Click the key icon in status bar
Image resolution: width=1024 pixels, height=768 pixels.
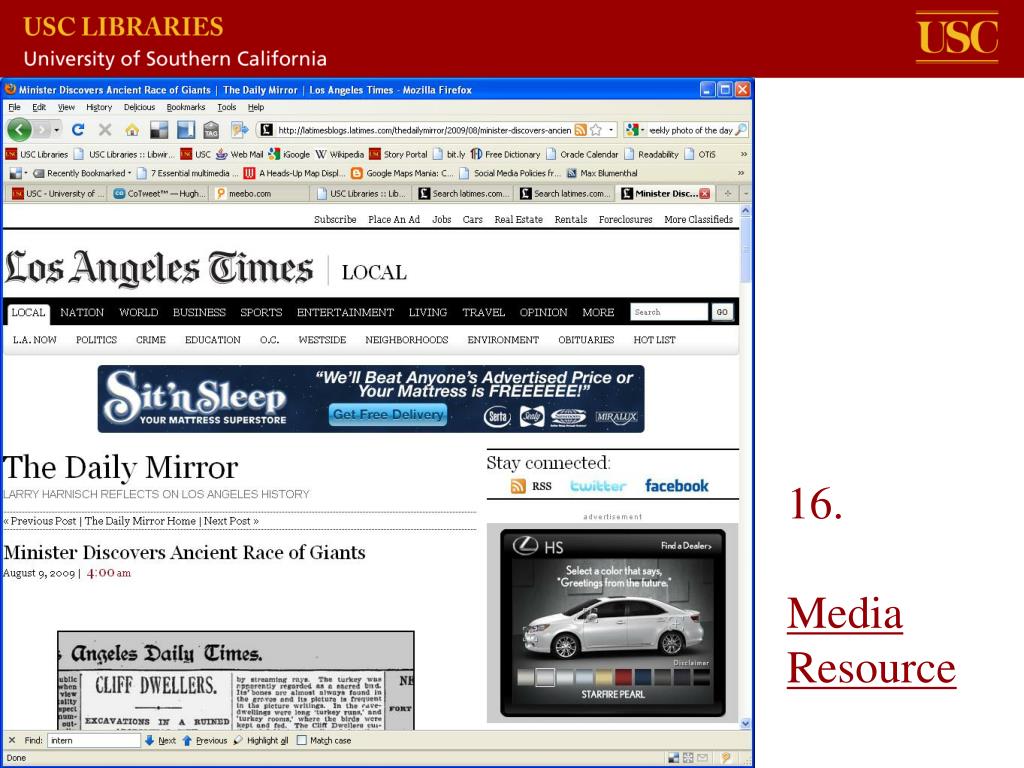tap(725, 758)
